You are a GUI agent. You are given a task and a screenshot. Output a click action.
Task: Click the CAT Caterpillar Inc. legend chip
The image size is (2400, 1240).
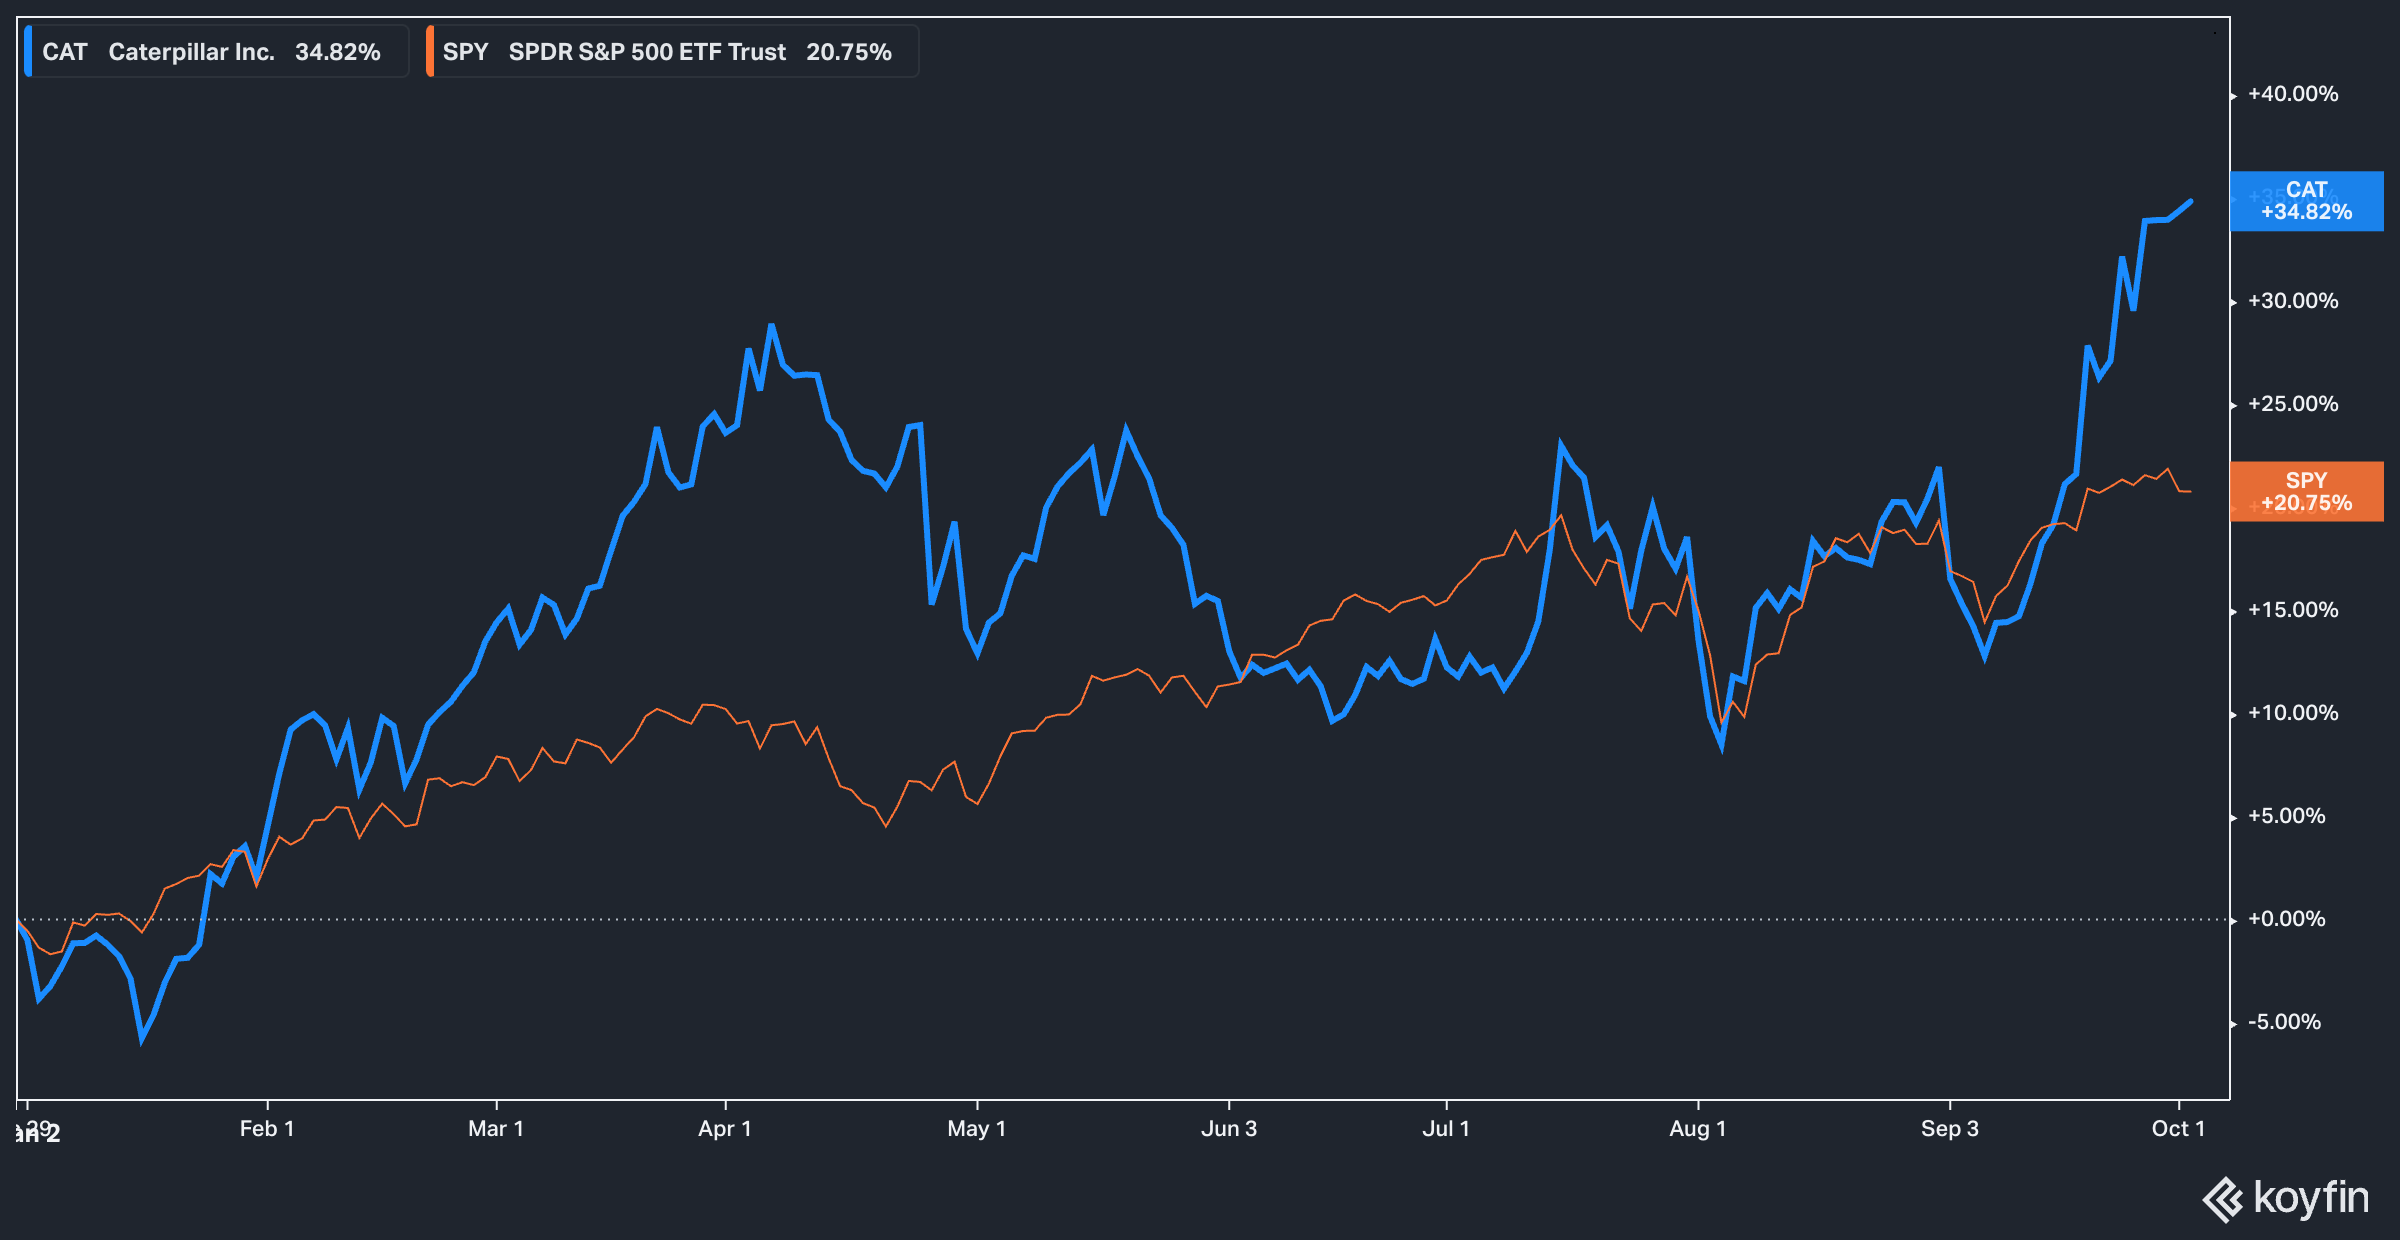click(216, 52)
